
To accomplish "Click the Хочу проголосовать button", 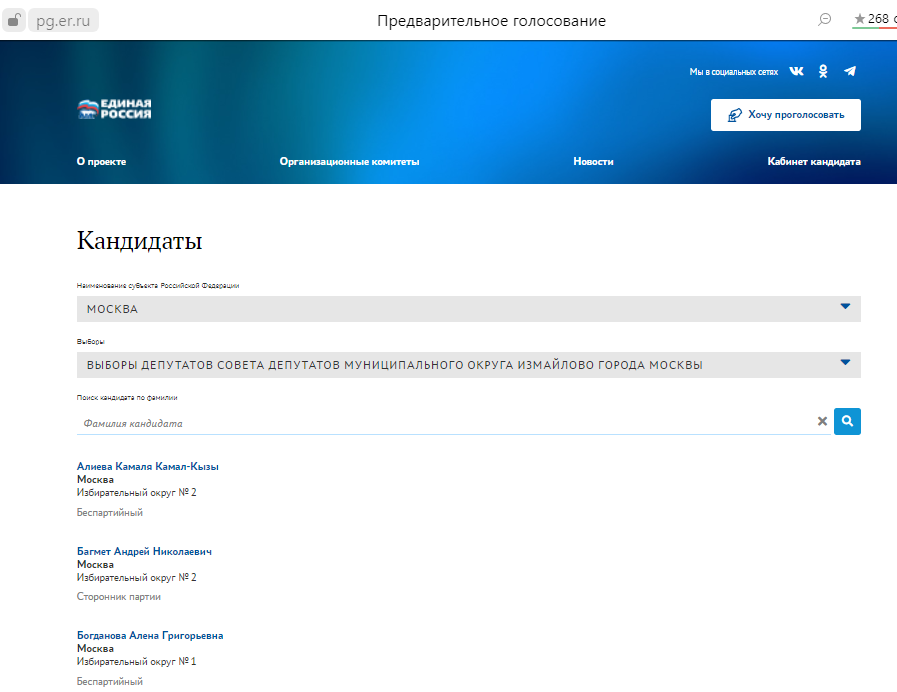I will click(x=785, y=115).
